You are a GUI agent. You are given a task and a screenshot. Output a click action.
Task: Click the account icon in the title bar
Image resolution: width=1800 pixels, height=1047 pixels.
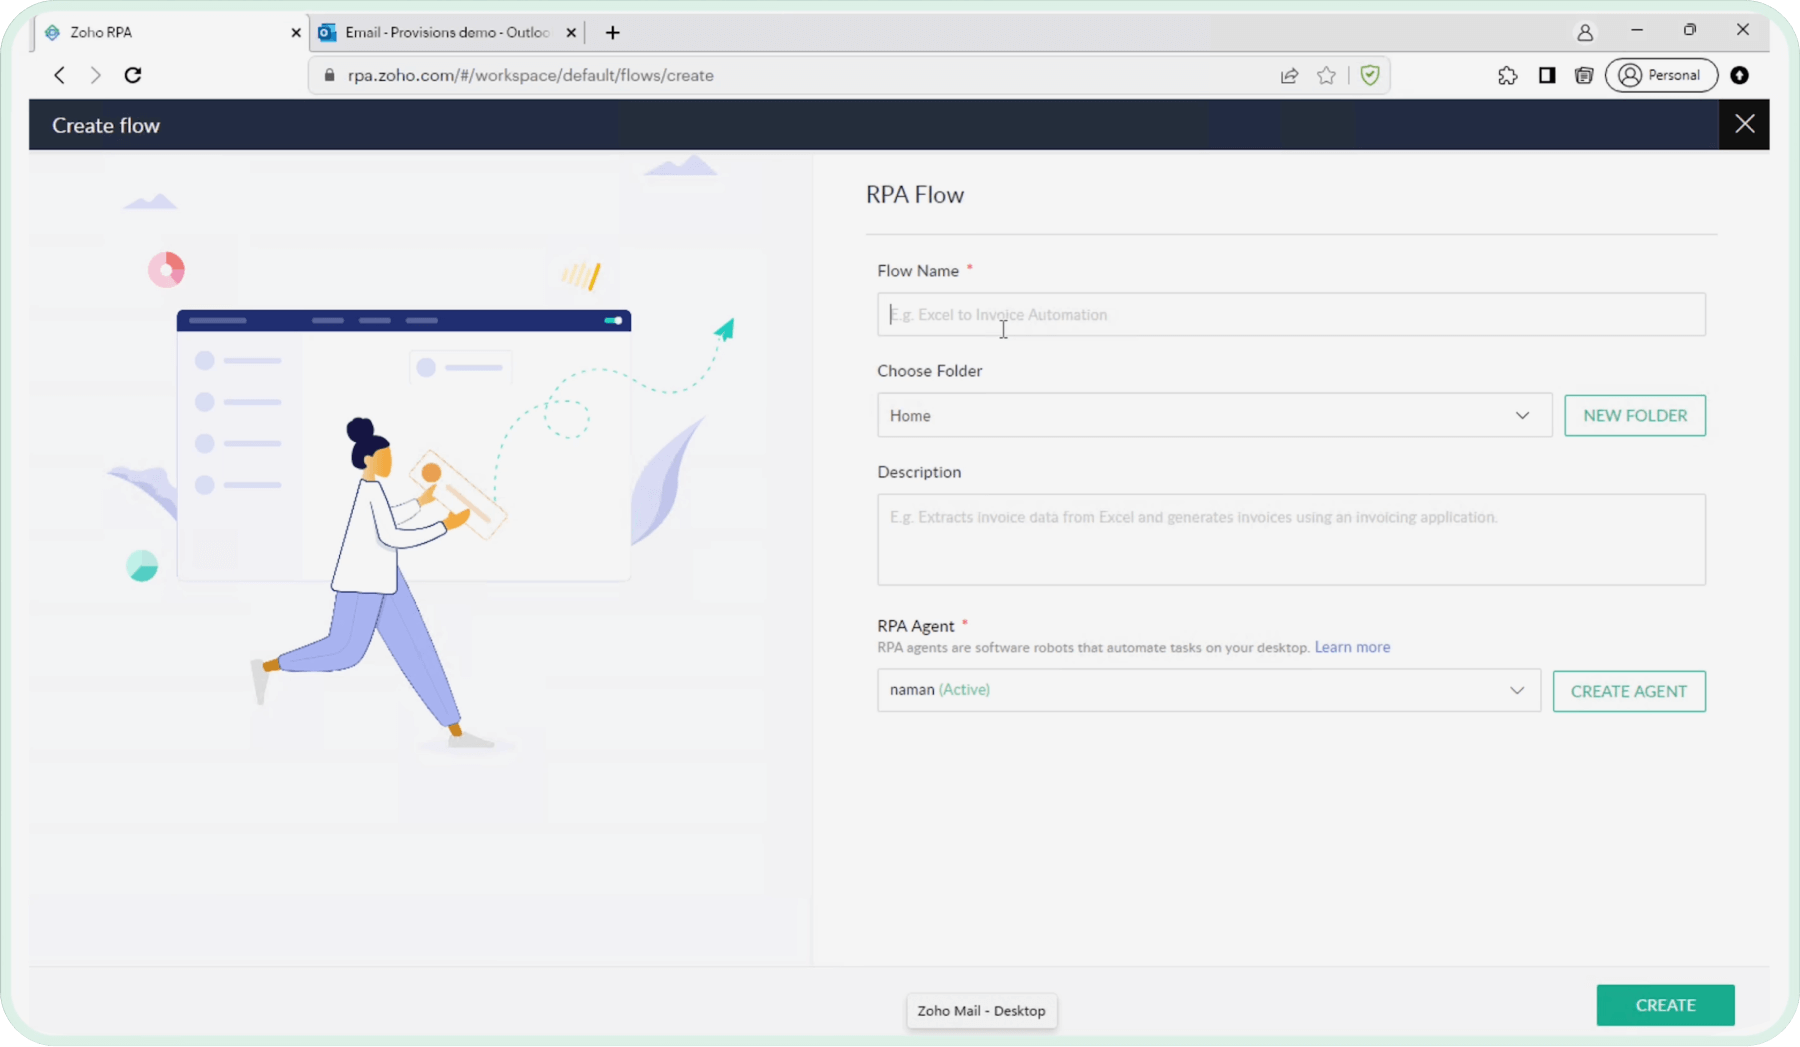[x=1585, y=33]
